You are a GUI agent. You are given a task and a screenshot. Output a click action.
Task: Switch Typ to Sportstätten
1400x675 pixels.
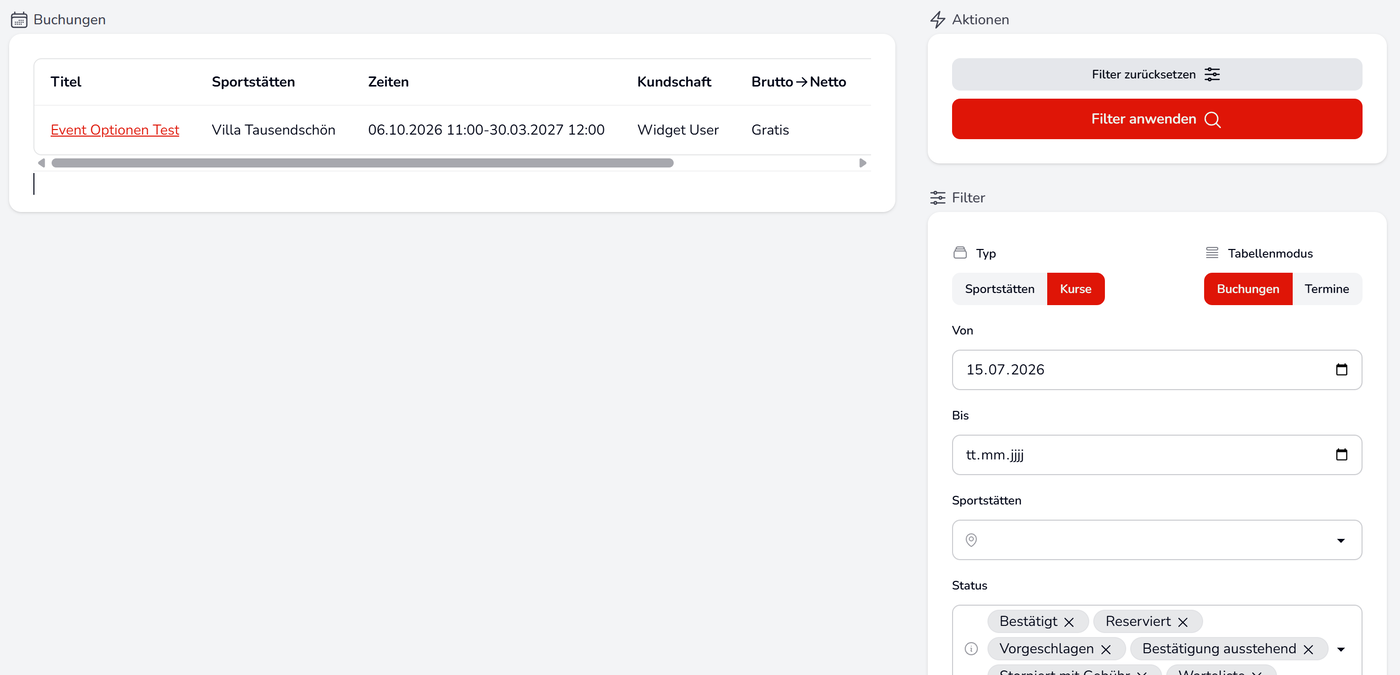pos(999,289)
